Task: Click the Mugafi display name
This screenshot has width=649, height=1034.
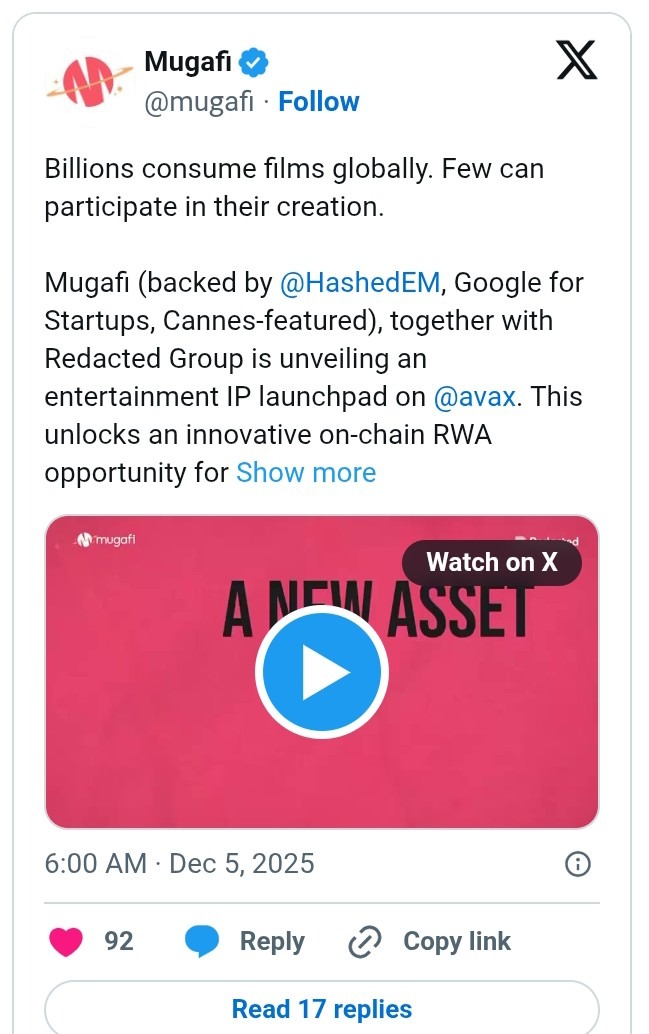Action: (192, 60)
